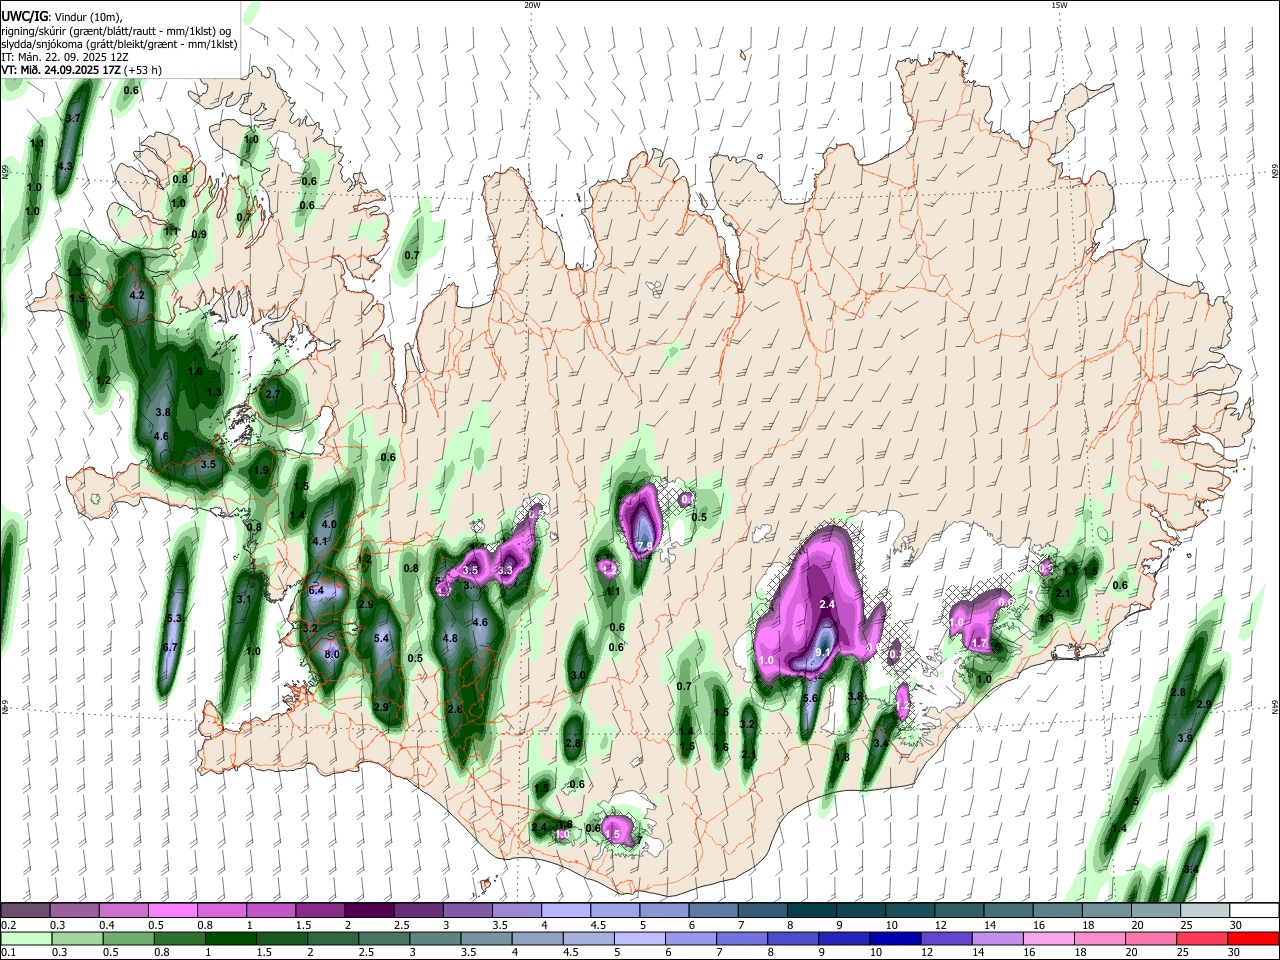1280x960 pixels.
Task: Select the darkest green swatch at 1 in the rain legend
Action: [x=231, y=938]
